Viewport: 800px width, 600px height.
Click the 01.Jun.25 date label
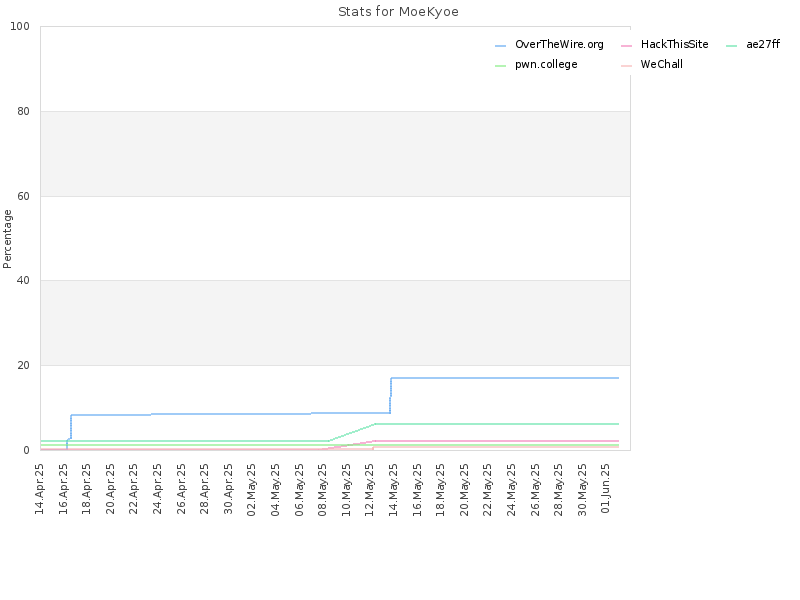tap(606, 488)
